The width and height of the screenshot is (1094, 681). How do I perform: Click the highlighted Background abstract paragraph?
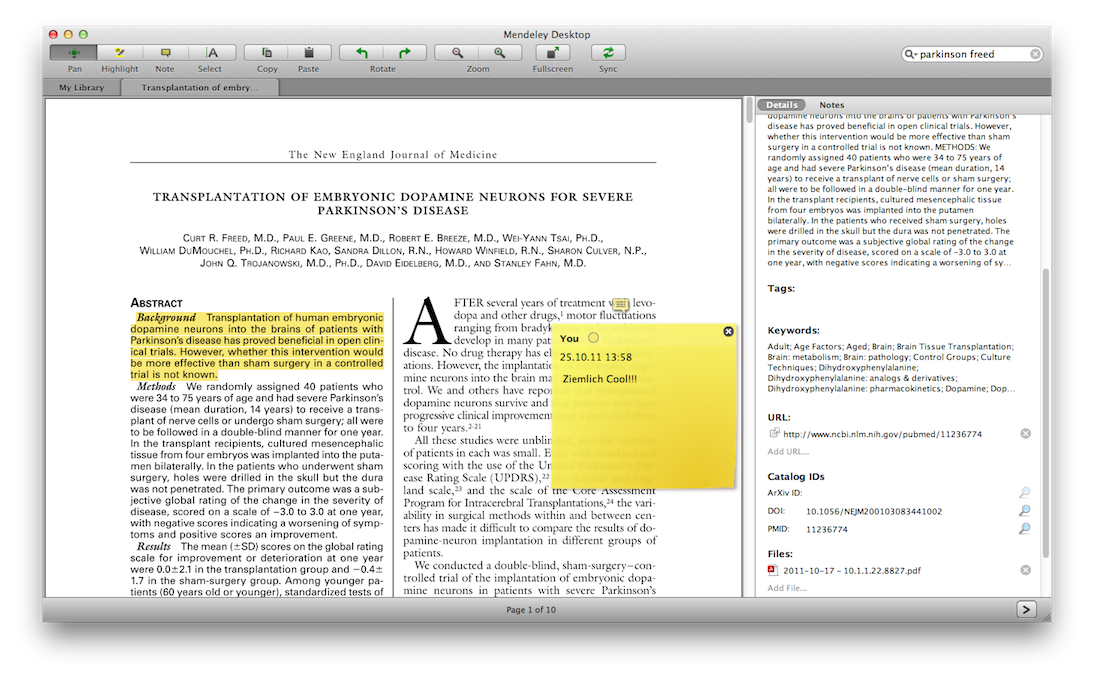[x=257, y=345]
